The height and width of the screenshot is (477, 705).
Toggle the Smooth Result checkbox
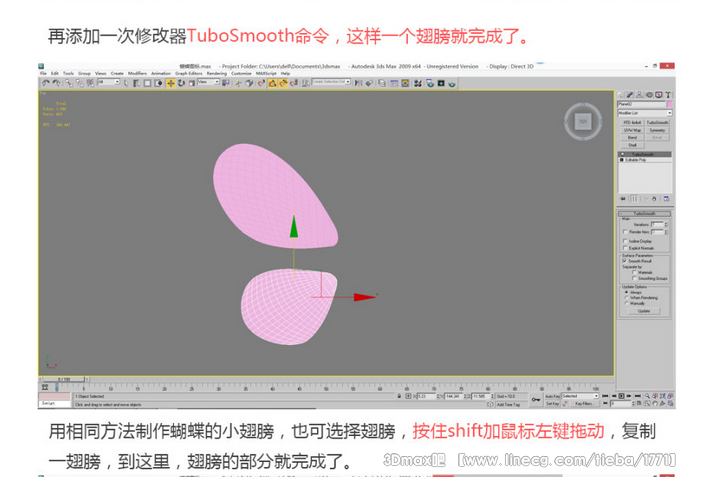tap(625, 261)
